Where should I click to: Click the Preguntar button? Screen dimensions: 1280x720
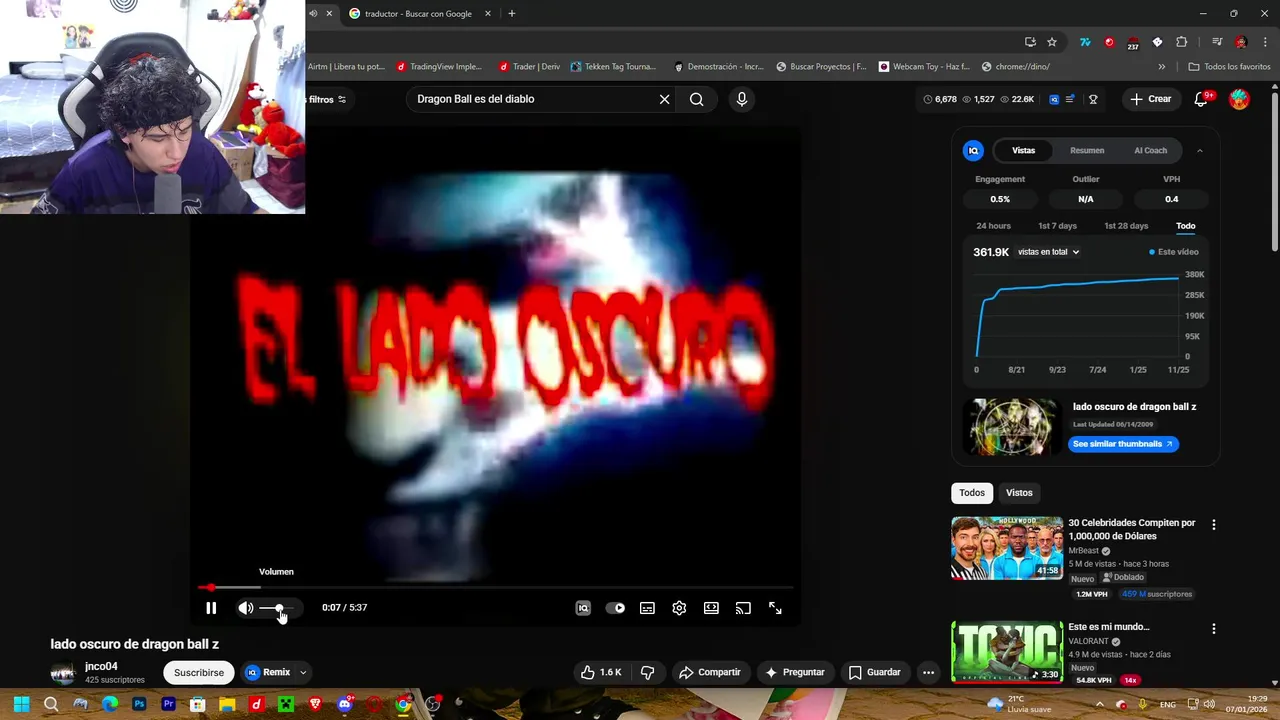[x=794, y=672]
